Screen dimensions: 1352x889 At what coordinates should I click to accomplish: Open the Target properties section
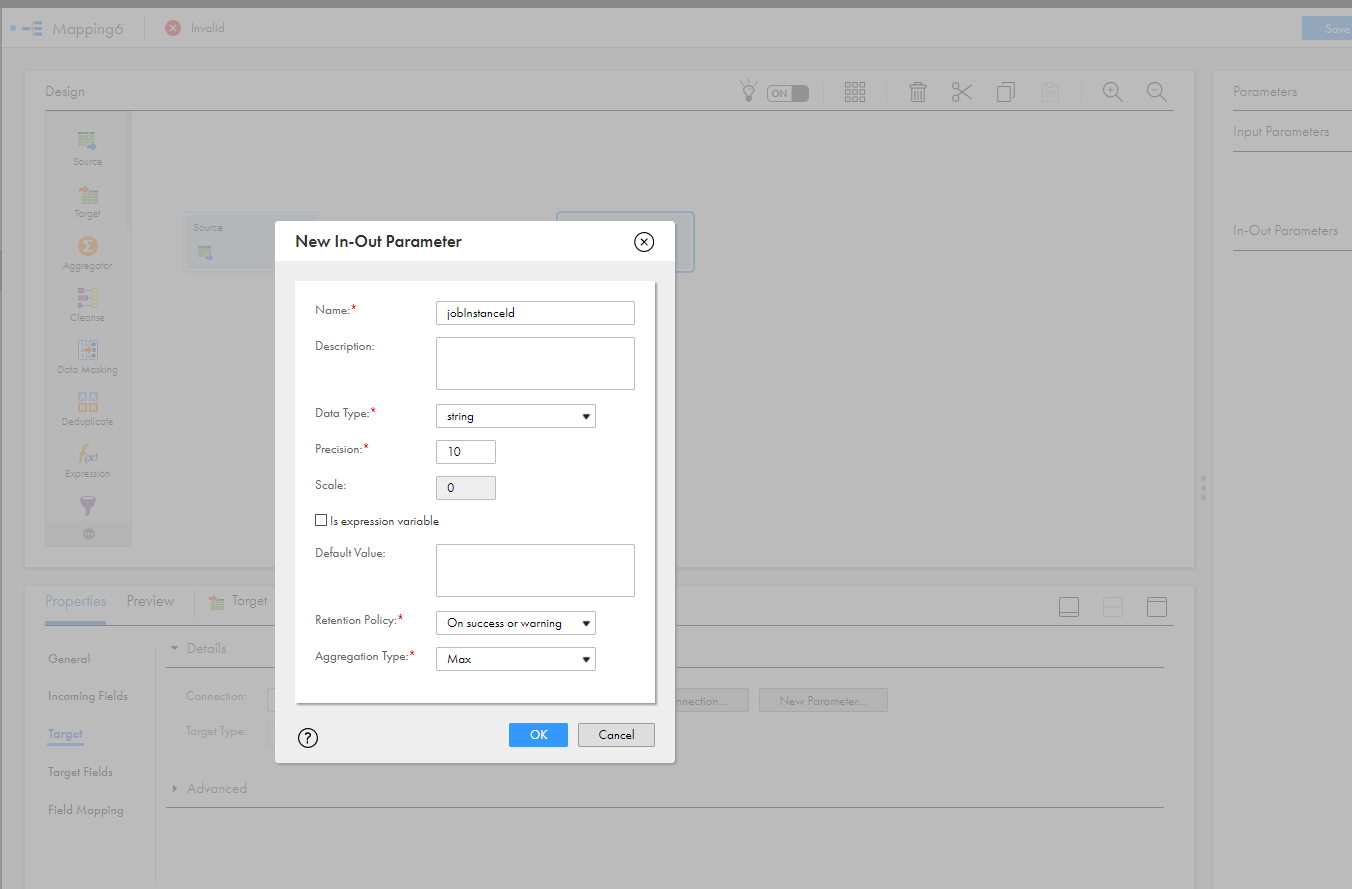tap(65, 734)
